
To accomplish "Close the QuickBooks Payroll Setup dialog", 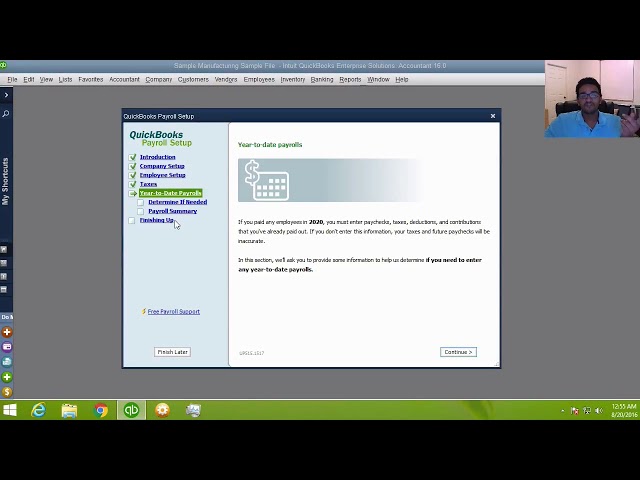I will [493, 116].
